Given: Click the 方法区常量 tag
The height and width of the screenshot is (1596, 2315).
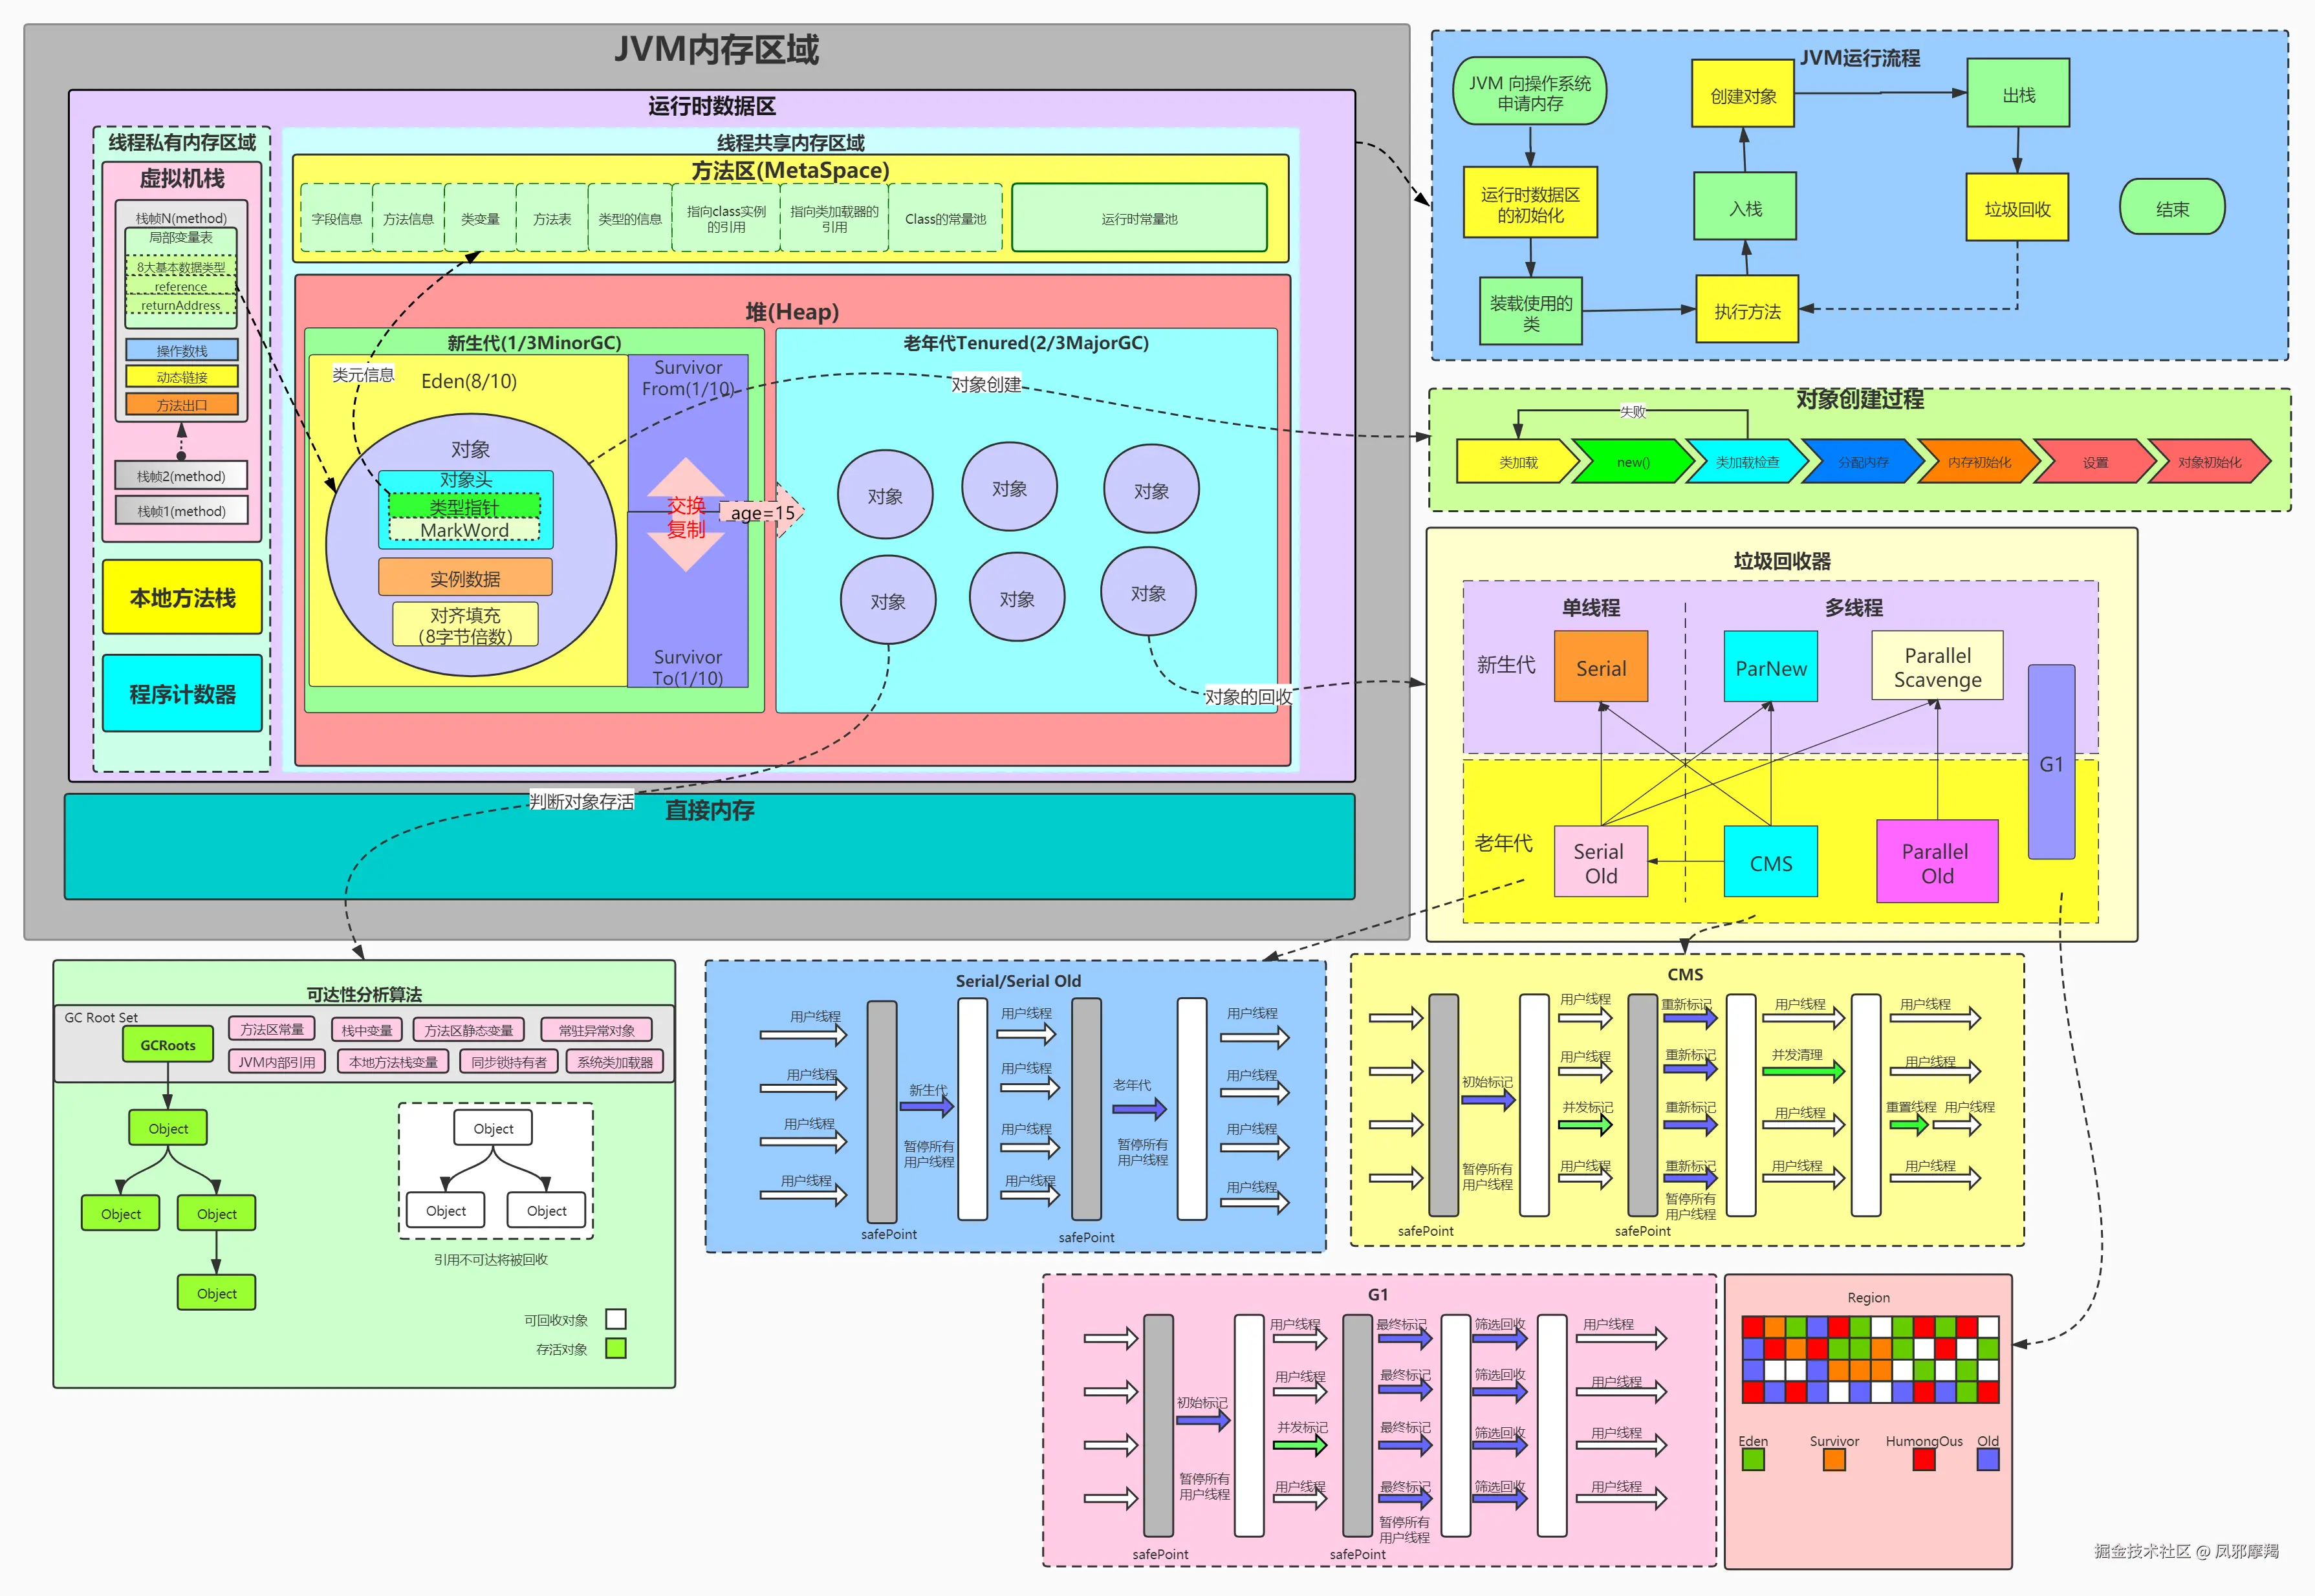Looking at the screenshot, I should (x=272, y=1028).
